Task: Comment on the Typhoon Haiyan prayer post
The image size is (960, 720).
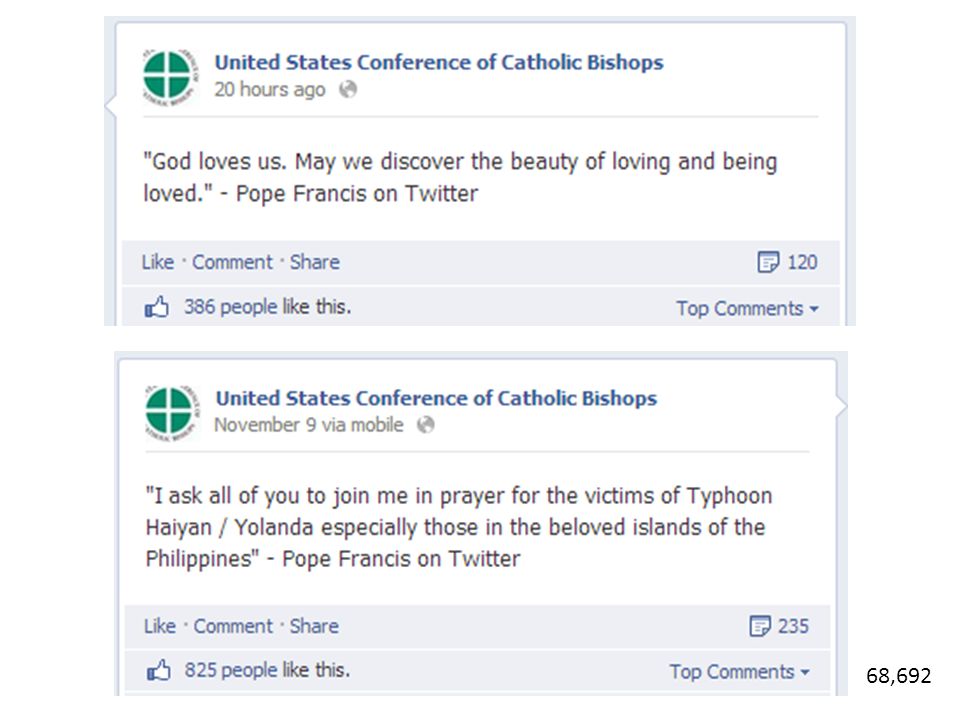Action: [233, 626]
